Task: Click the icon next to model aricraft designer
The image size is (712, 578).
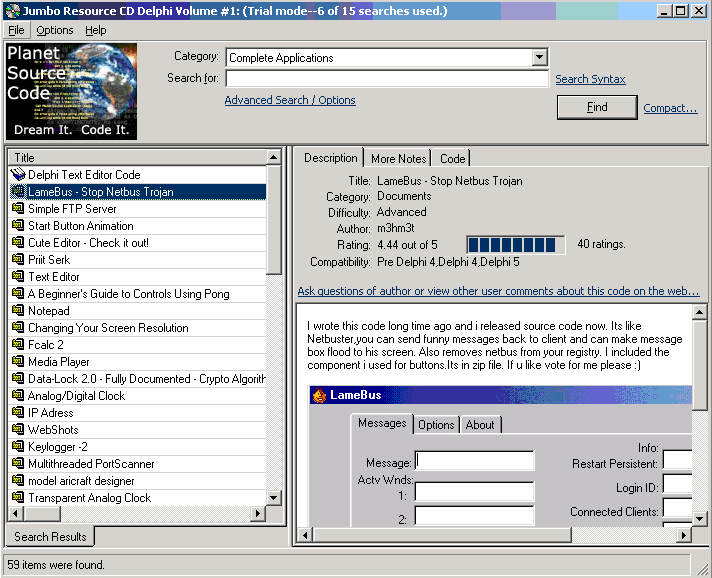Action: click(x=18, y=480)
